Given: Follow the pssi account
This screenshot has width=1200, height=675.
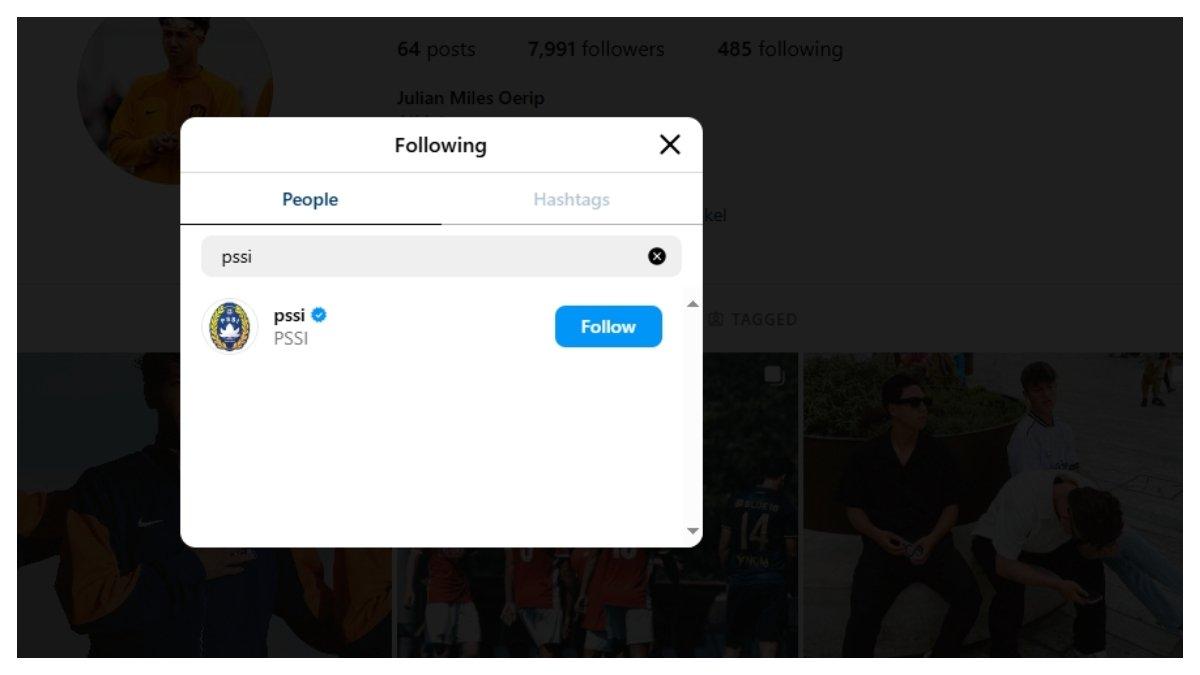Looking at the screenshot, I should tap(608, 326).
